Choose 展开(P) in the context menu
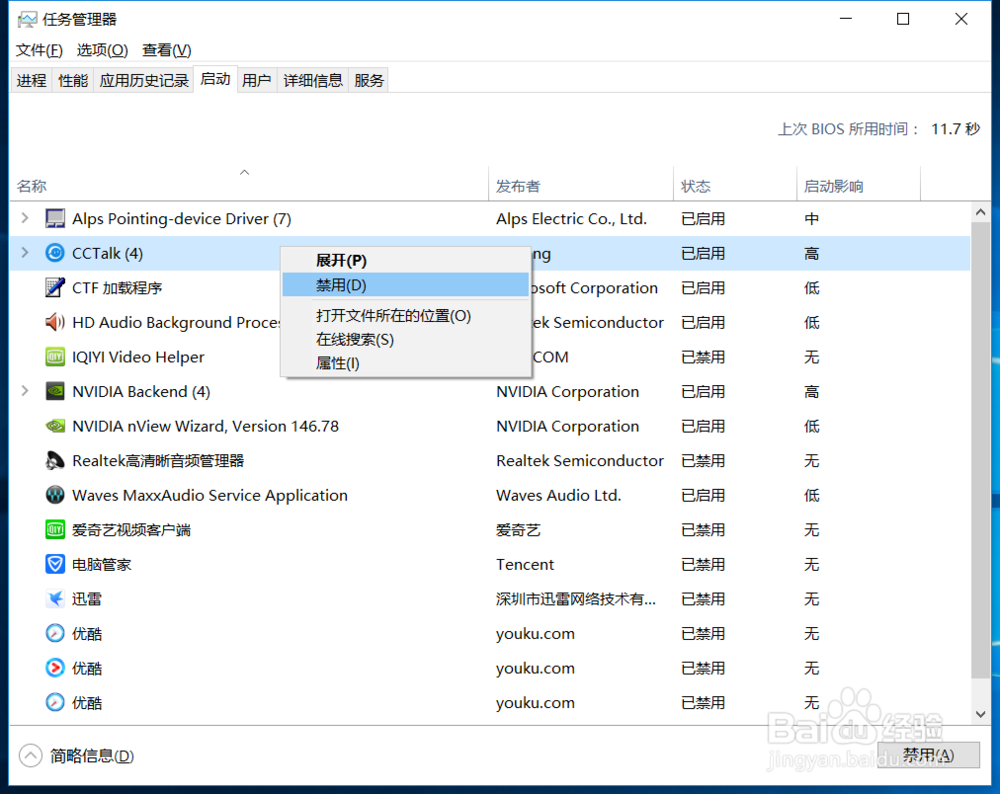The width and height of the screenshot is (1000, 794). (406, 261)
